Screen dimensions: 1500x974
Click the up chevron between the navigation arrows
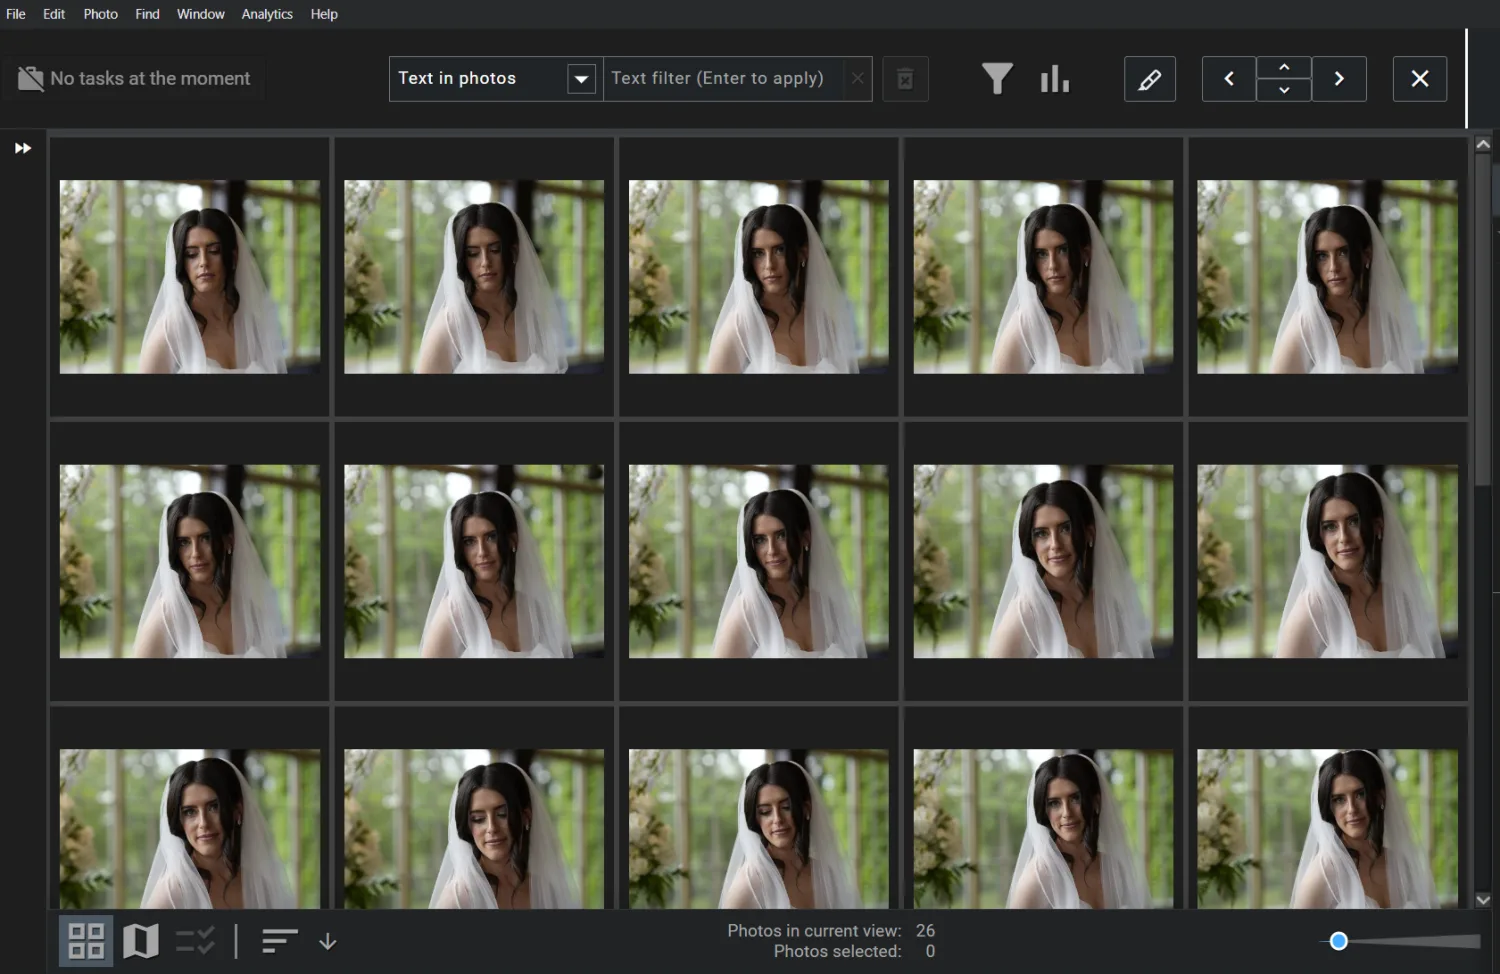coord(1284,68)
